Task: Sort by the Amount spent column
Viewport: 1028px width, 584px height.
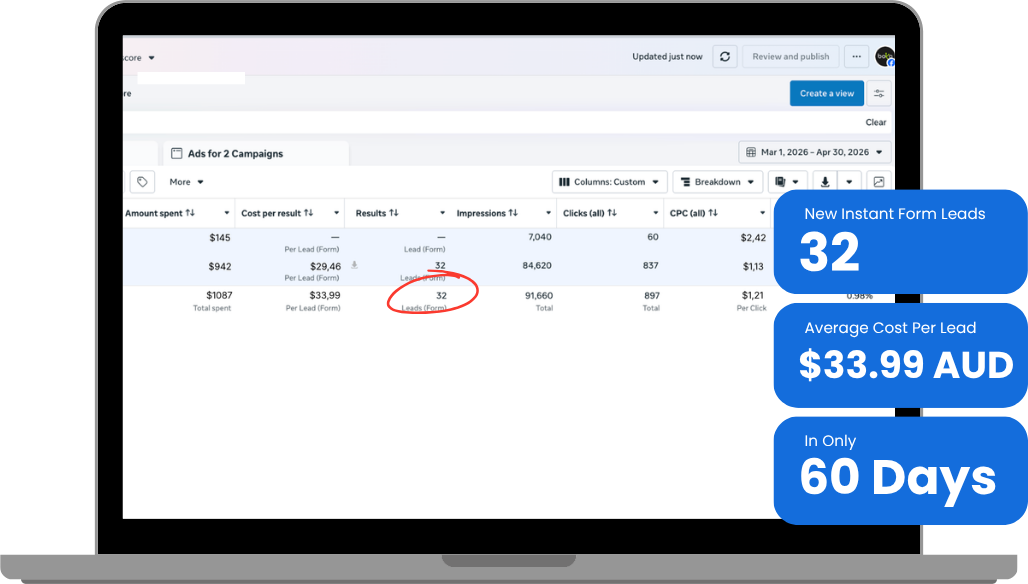Action: [160, 213]
